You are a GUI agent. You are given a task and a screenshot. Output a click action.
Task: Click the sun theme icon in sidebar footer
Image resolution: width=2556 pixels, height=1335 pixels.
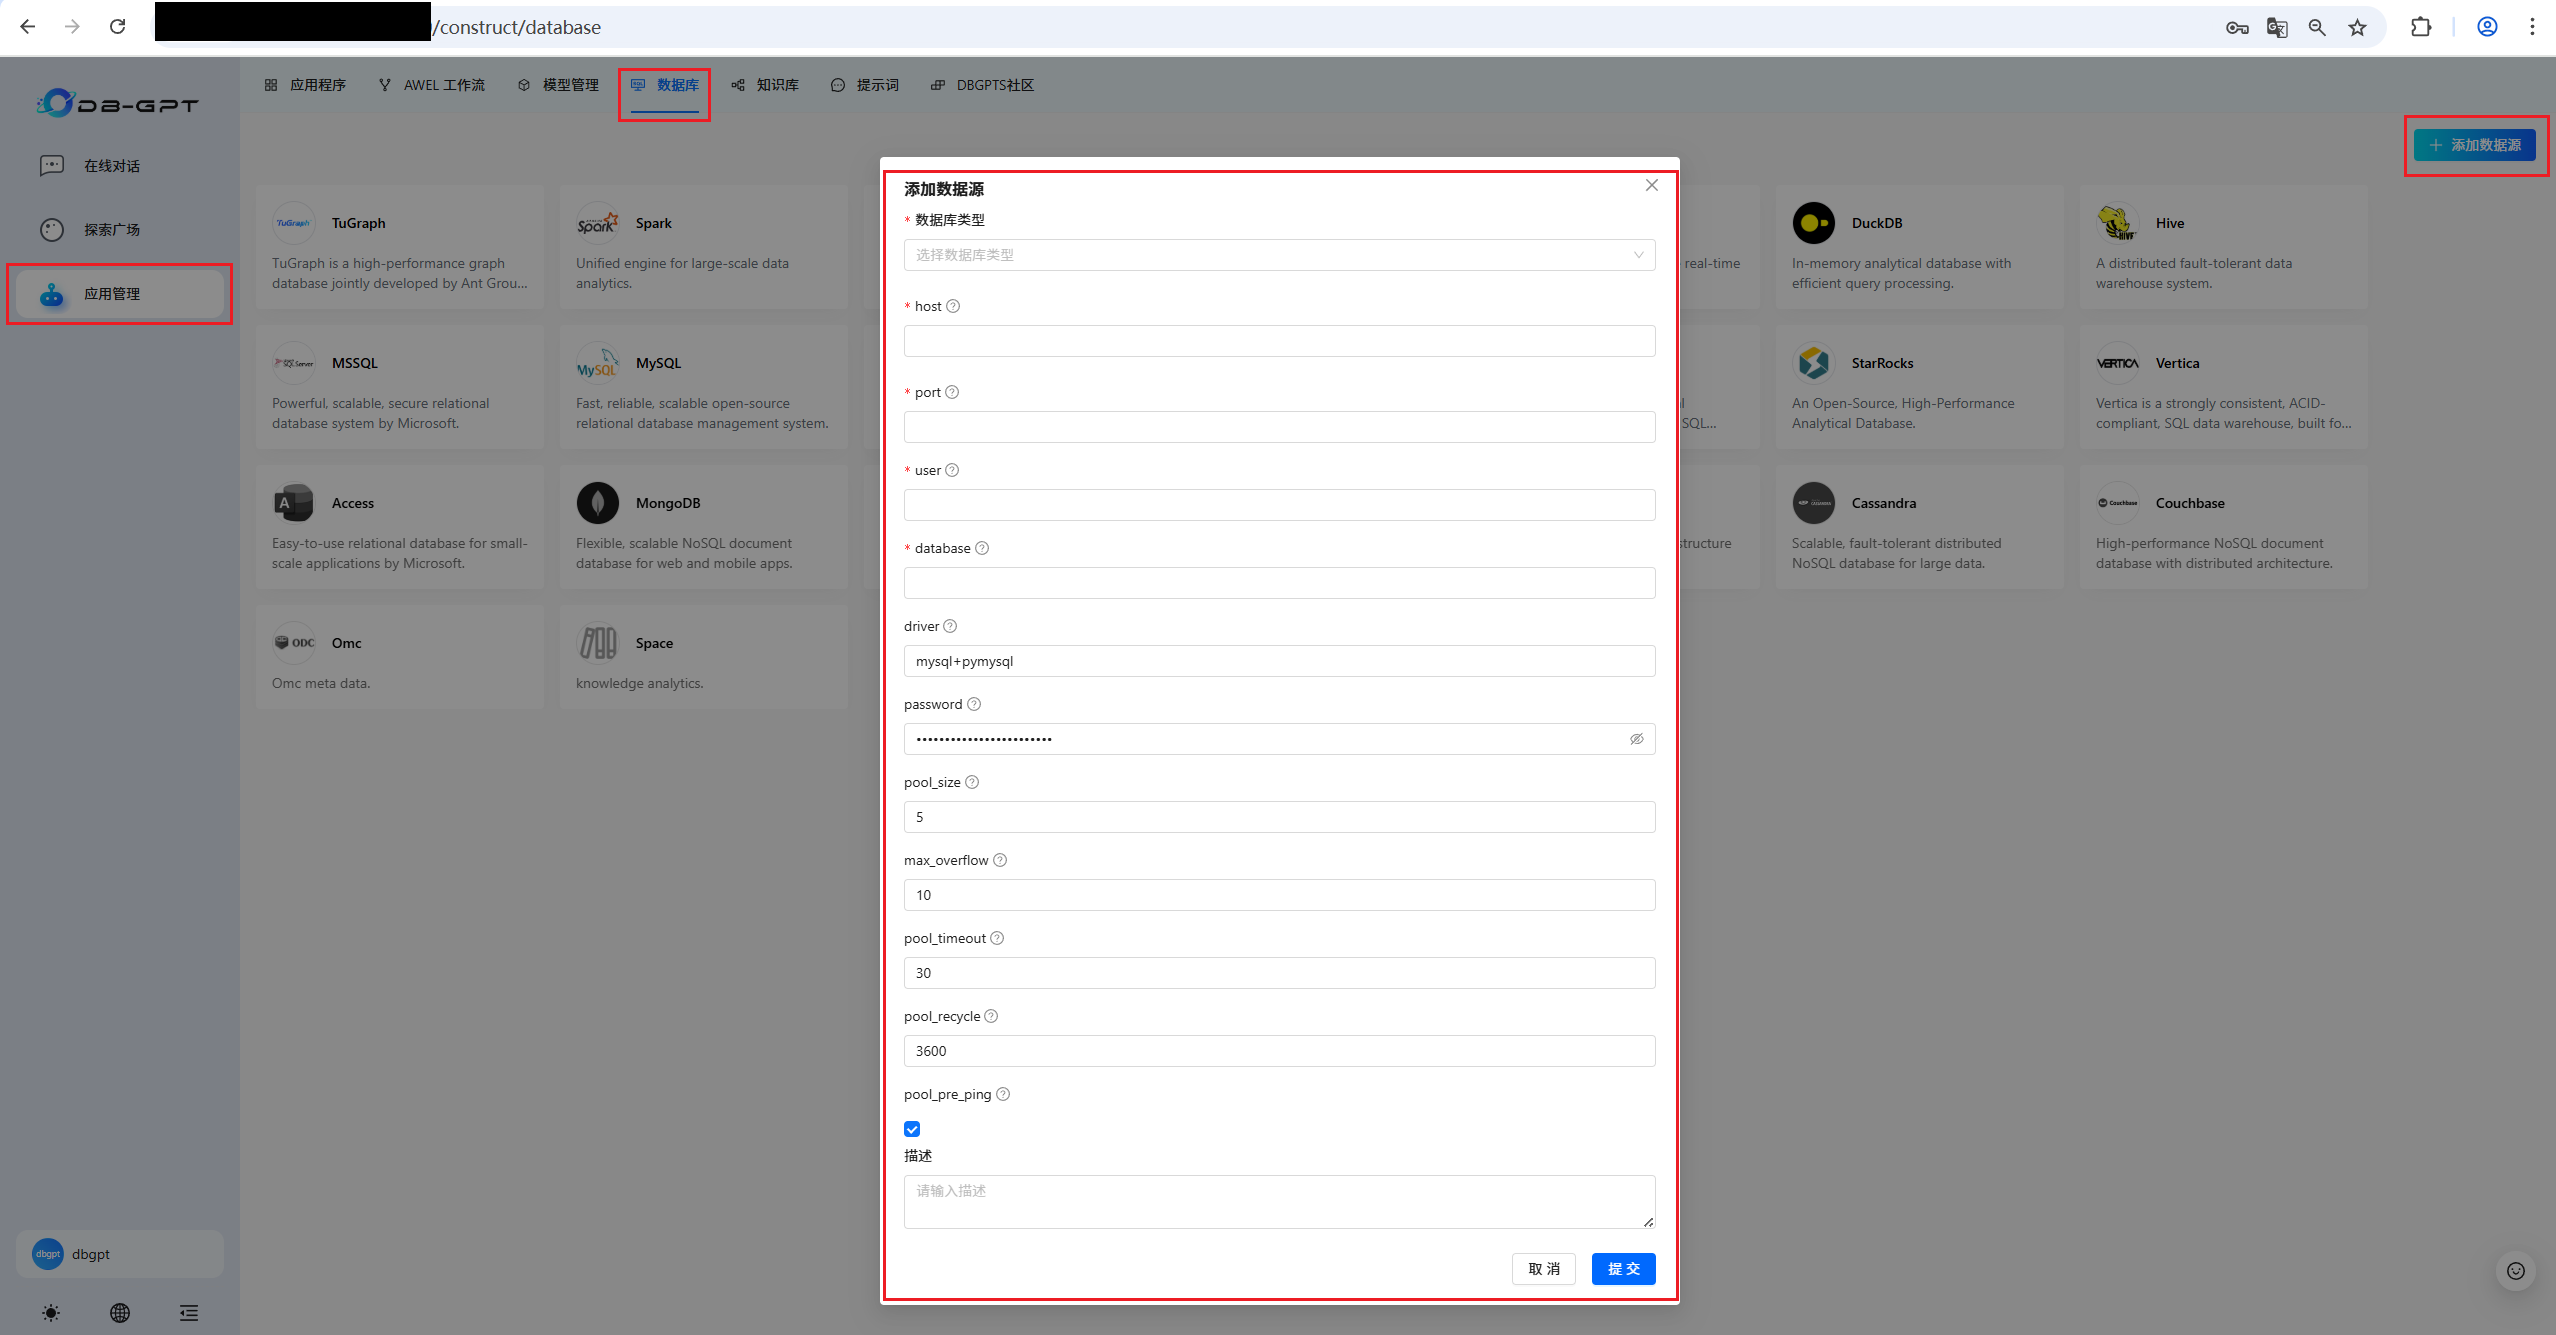tap(51, 1313)
